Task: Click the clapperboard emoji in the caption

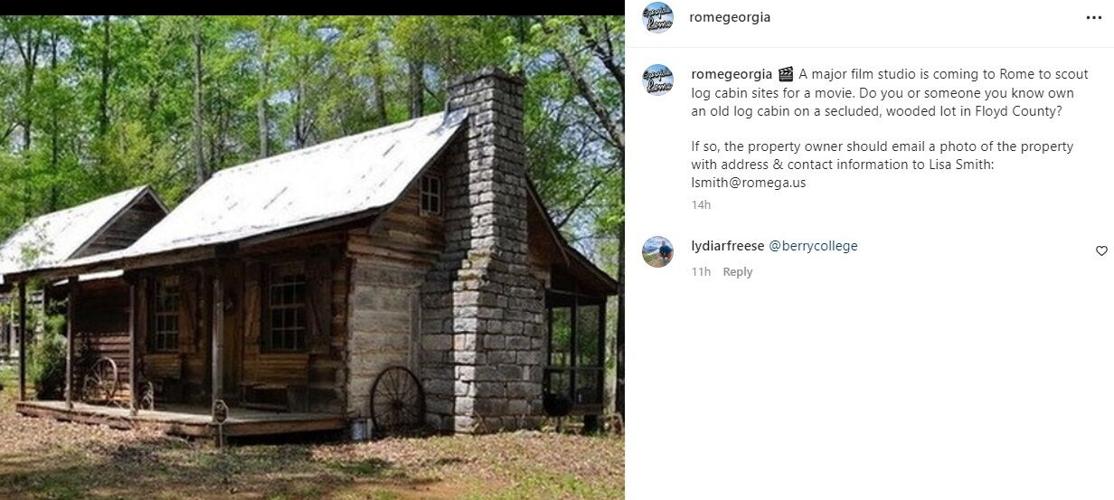Action: pos(785,74)
